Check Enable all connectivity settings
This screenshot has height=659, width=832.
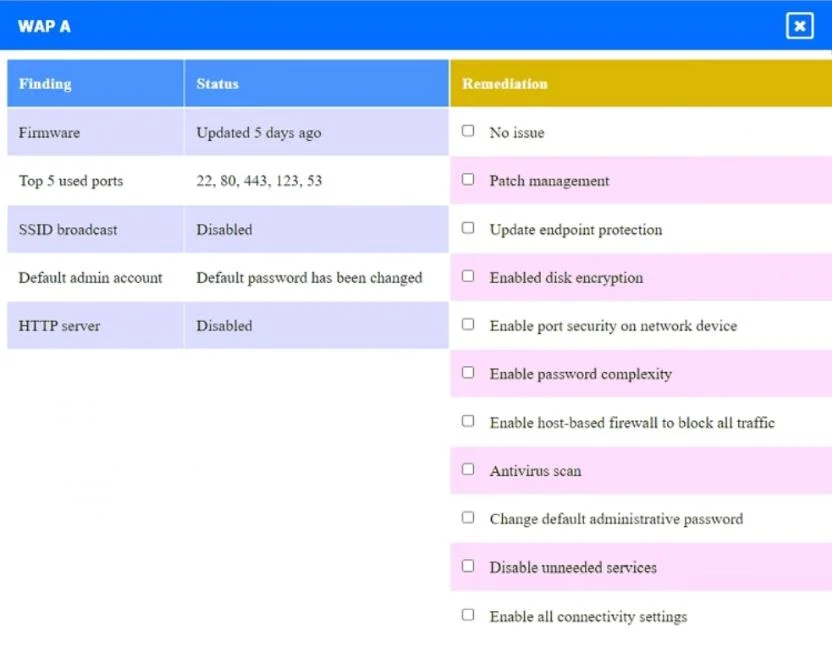(x=467, y=615)
